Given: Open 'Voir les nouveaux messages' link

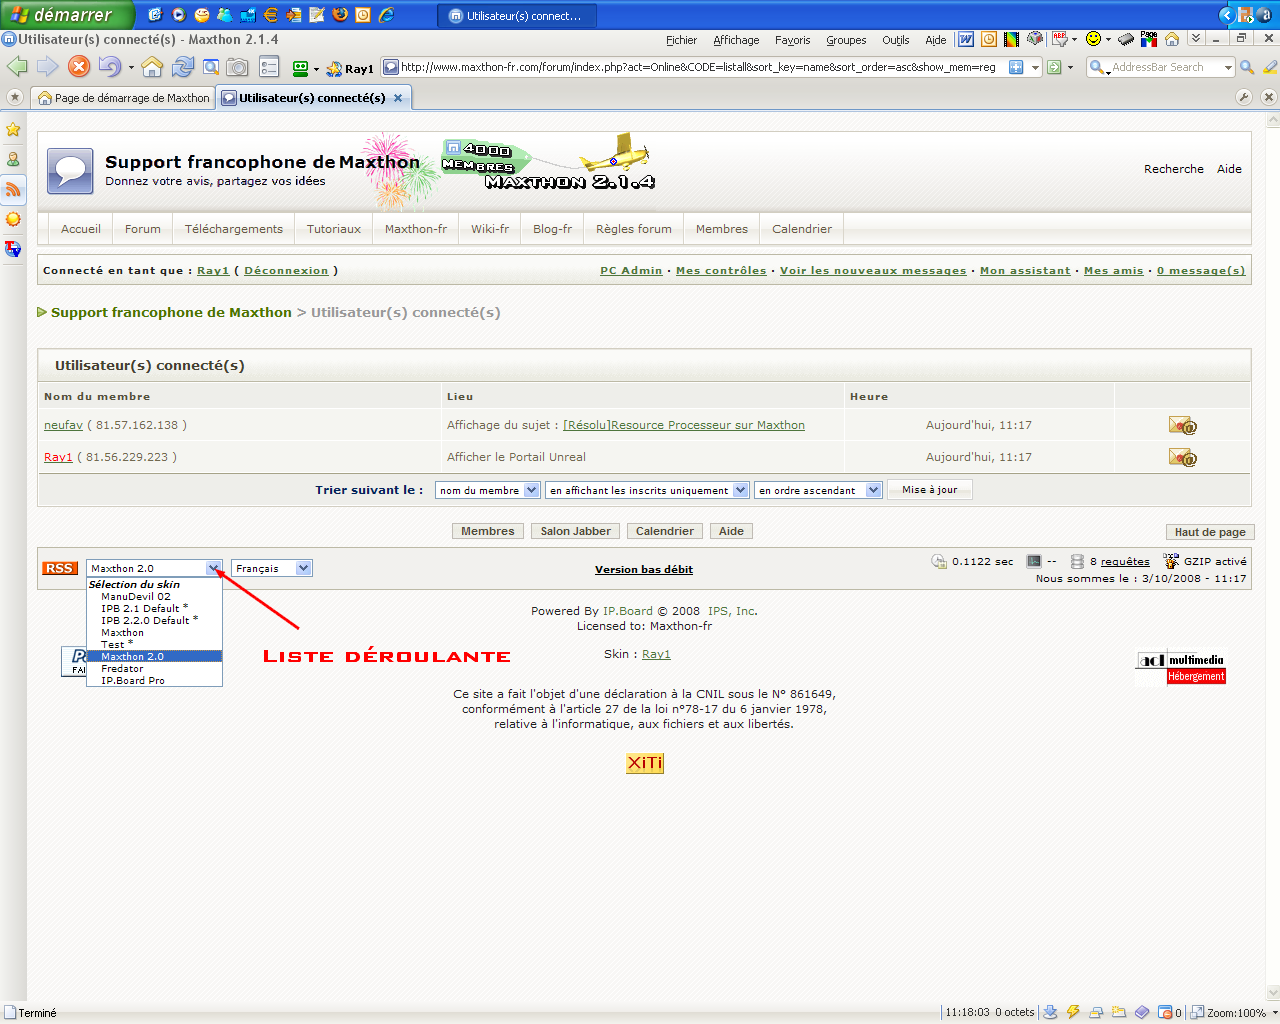Looking at the screenshot, I should (873, 270).
